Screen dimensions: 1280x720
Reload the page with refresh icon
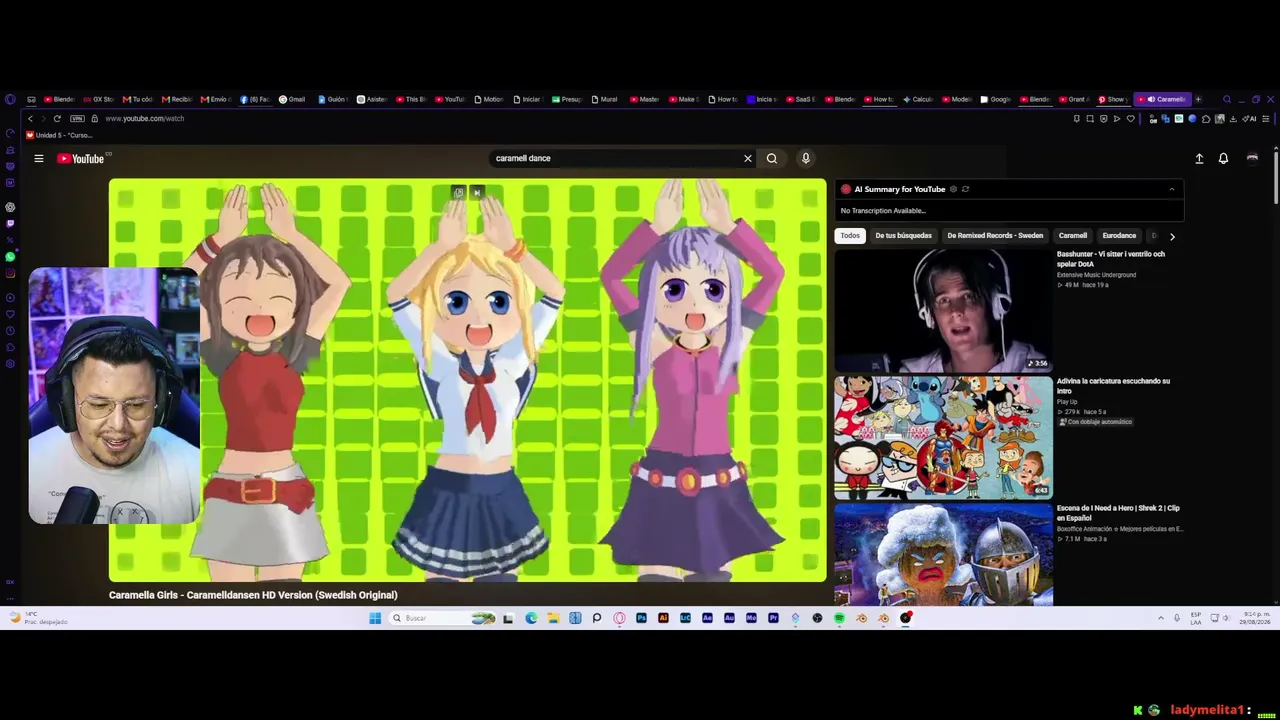click(57, 119)
